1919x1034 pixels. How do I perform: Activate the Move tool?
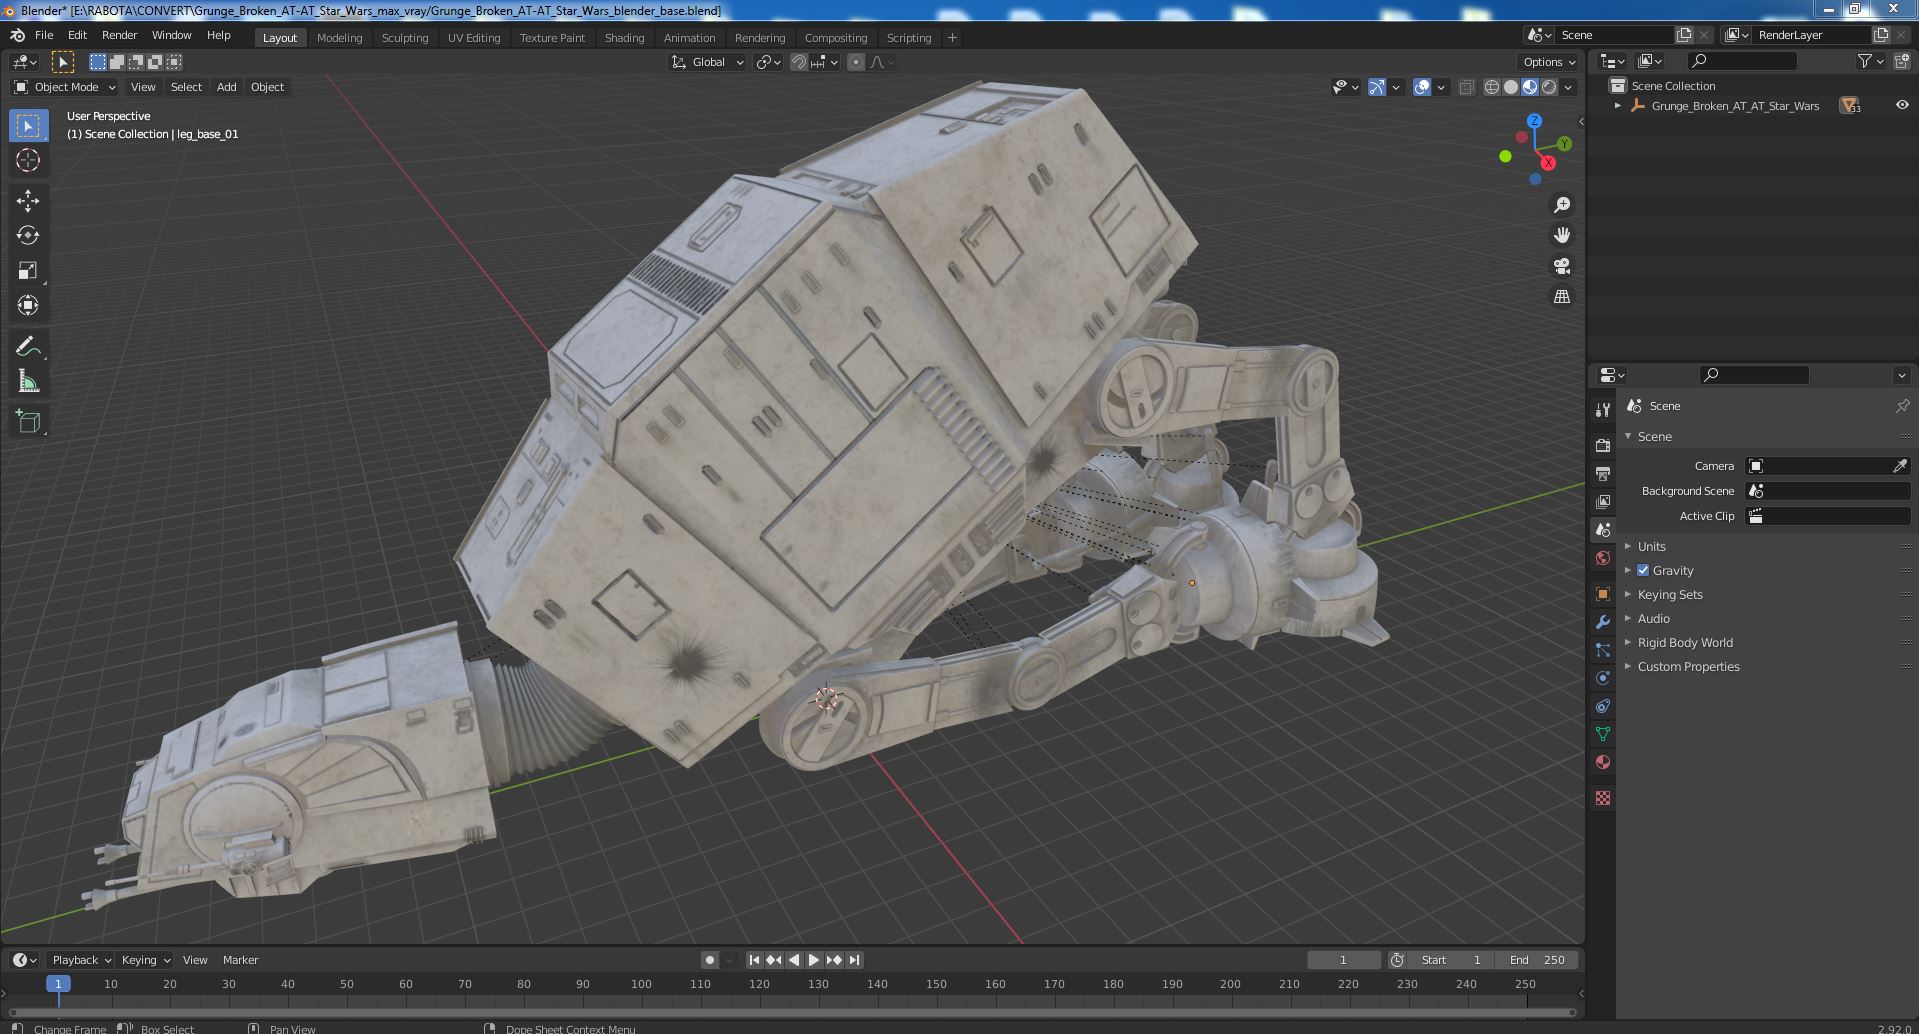(28, 201)
